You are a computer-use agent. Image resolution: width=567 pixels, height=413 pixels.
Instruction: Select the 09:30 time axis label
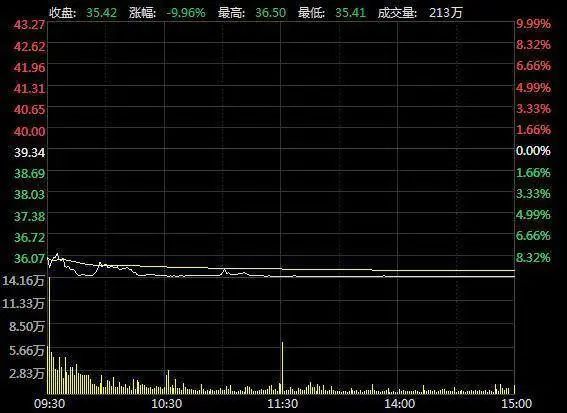pyautogui.click(x=50, y=404)
